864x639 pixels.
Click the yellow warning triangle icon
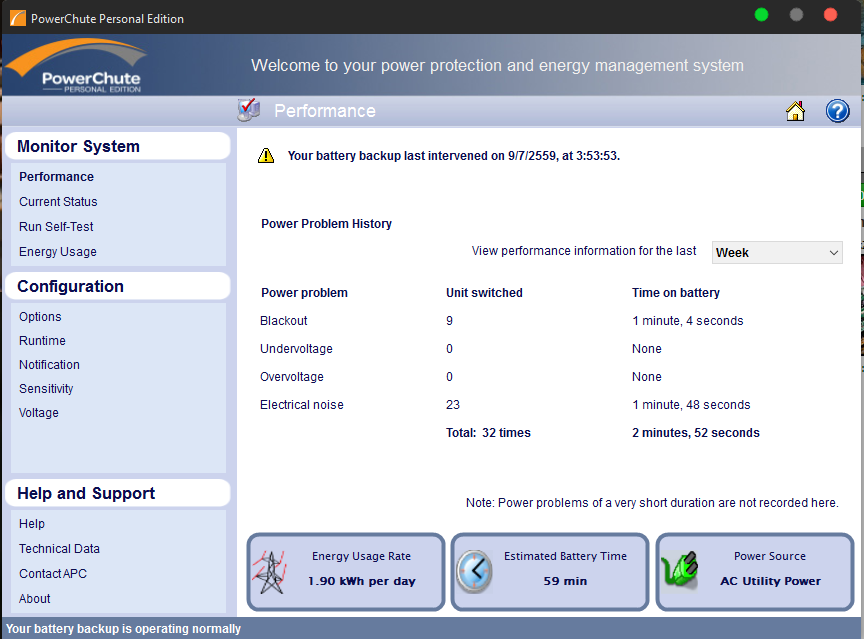coord(266,156)
